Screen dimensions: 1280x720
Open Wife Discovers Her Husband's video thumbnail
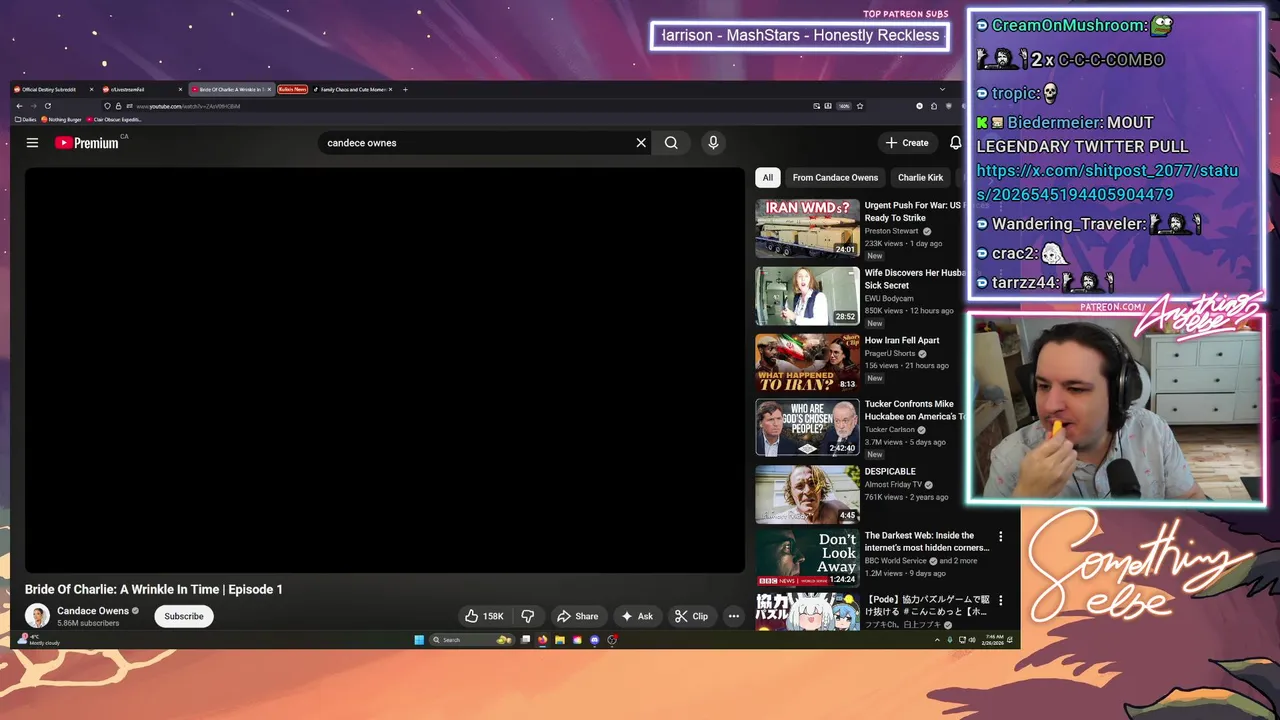(807, 295)
